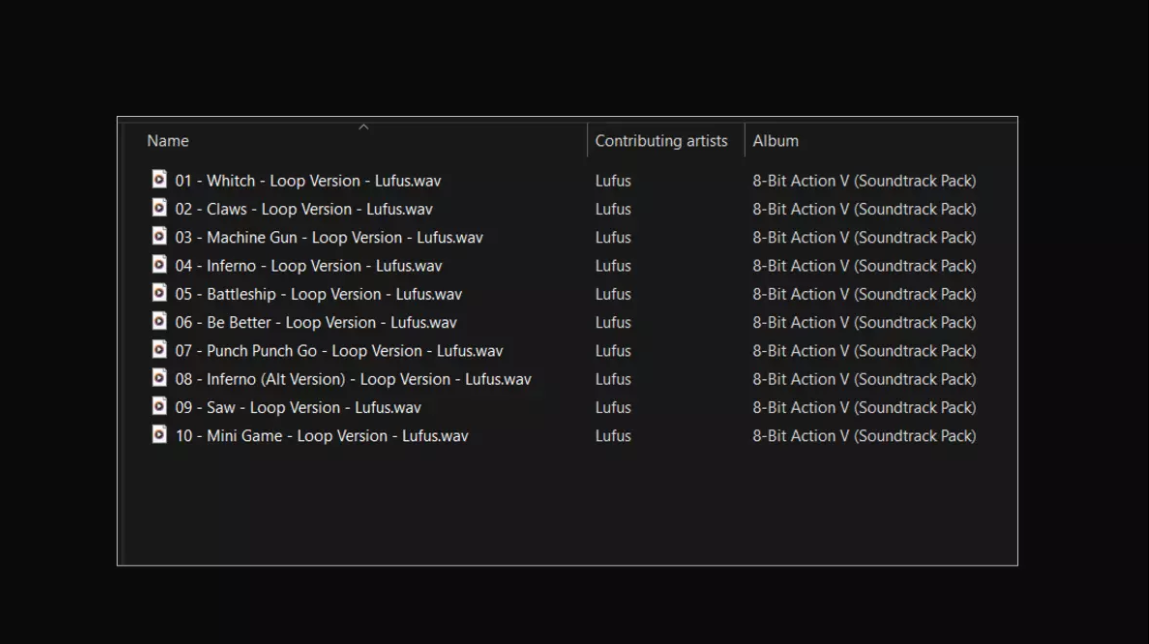1149x644 pixels.
Task: Click the album cell in the 01 - Whitch row
Action: click(864, 181)
